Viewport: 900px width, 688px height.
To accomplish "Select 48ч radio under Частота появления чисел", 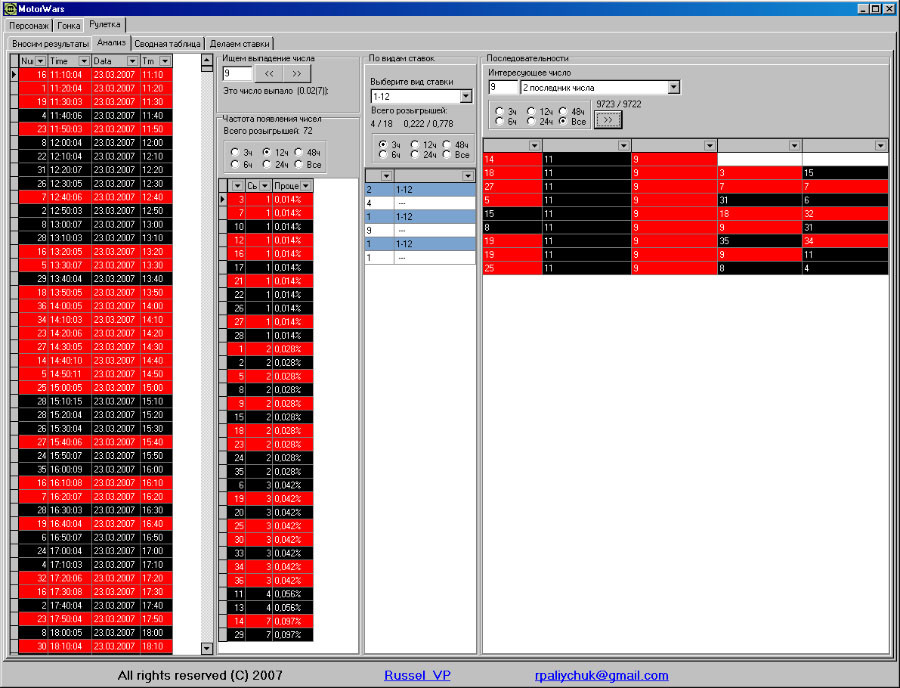I will point(298,153).
